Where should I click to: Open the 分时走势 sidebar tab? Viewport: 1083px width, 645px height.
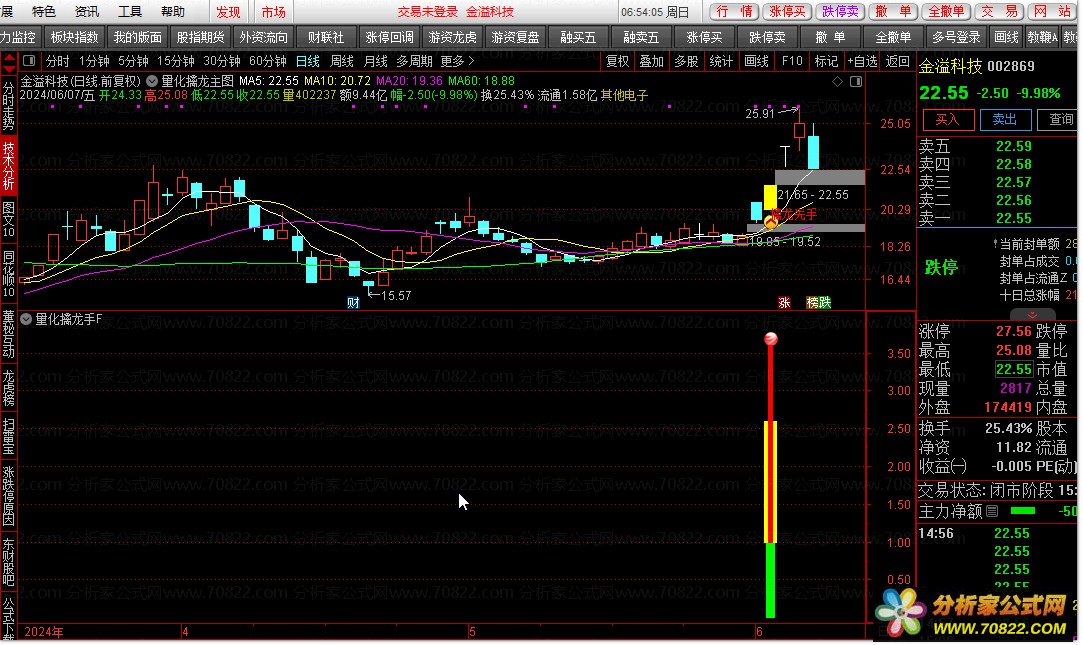pyautogui.click(x=8, y=106)
